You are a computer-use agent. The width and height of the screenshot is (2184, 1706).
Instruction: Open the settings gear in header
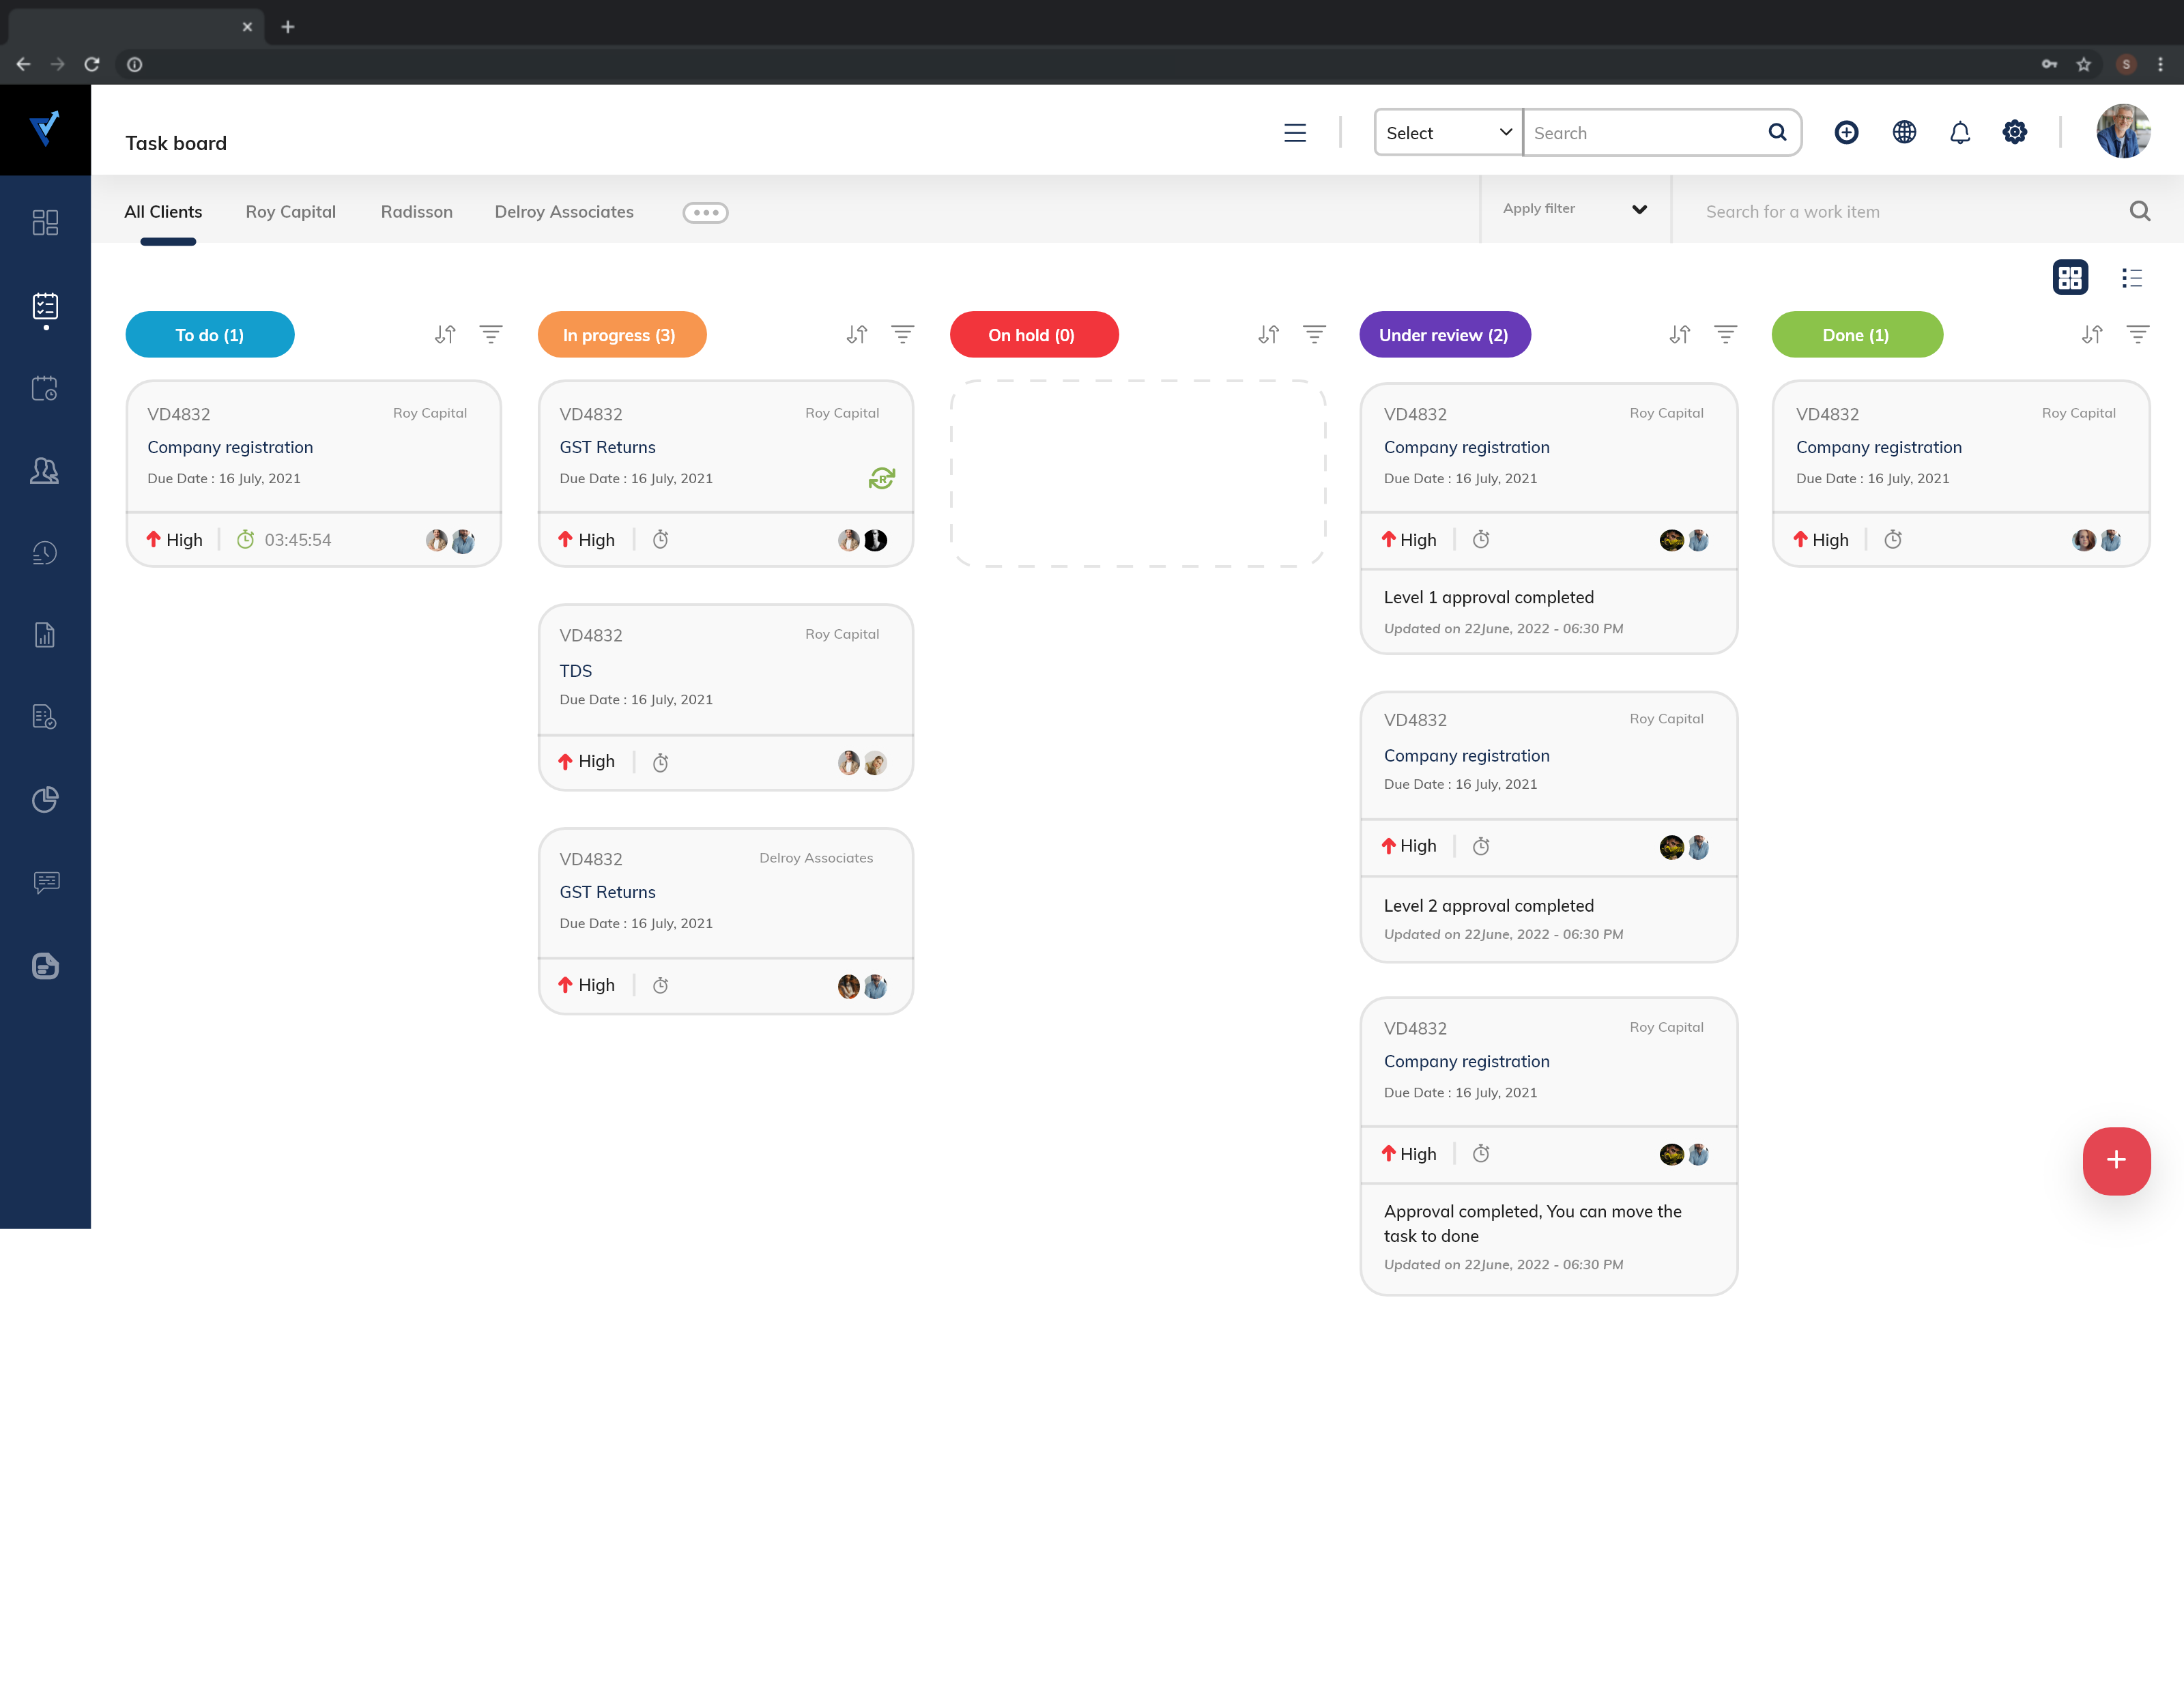[x=2014, y=133]
